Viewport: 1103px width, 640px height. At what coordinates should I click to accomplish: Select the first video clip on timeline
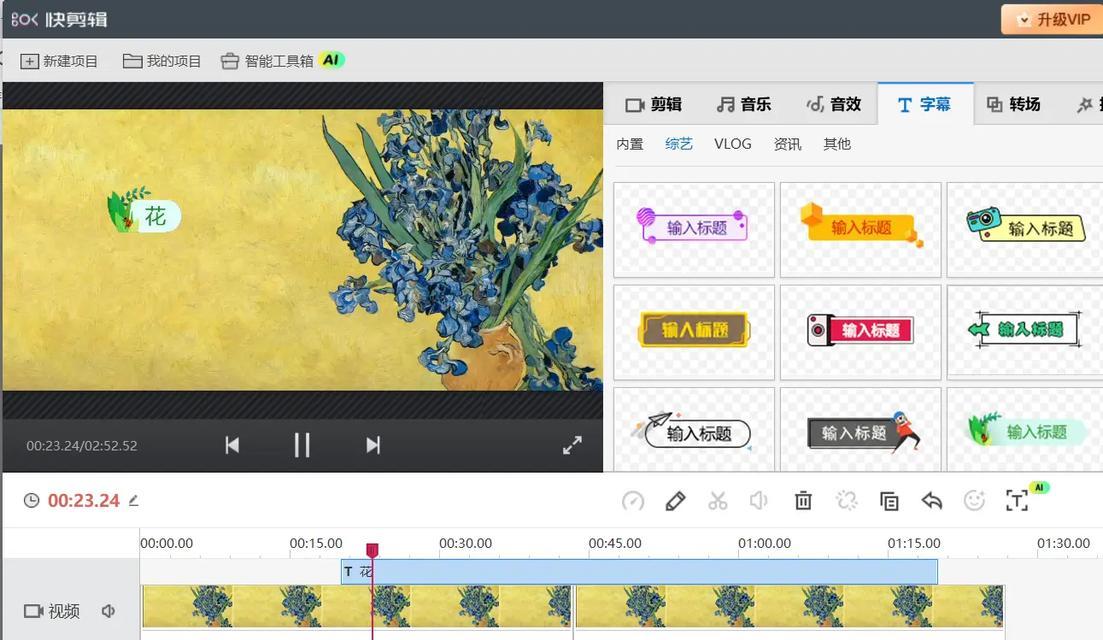pyautogui.click(x=357, y=606)
